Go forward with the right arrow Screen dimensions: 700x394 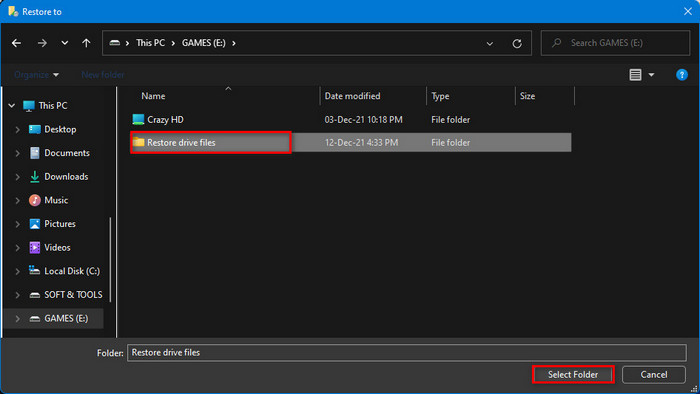tap(42, 43)
